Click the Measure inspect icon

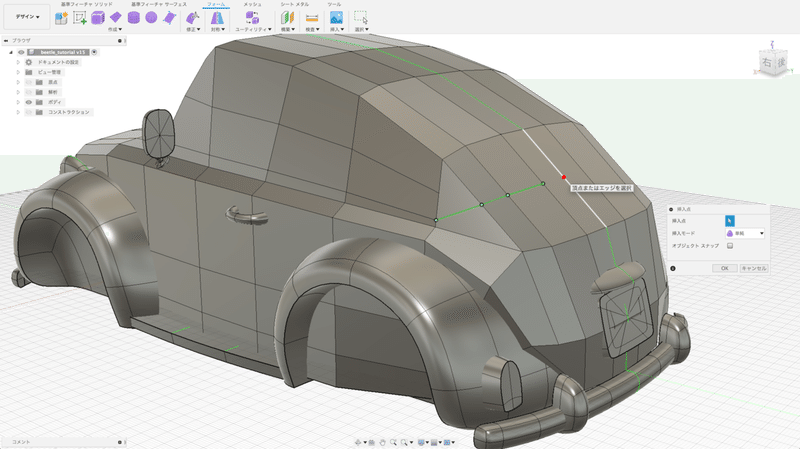(311, 19)
